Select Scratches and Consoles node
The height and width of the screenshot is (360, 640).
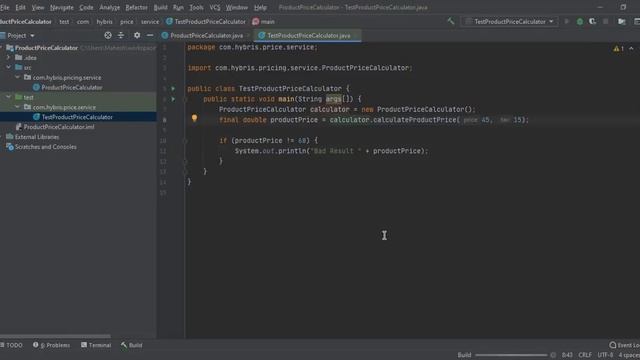[41, 147]
